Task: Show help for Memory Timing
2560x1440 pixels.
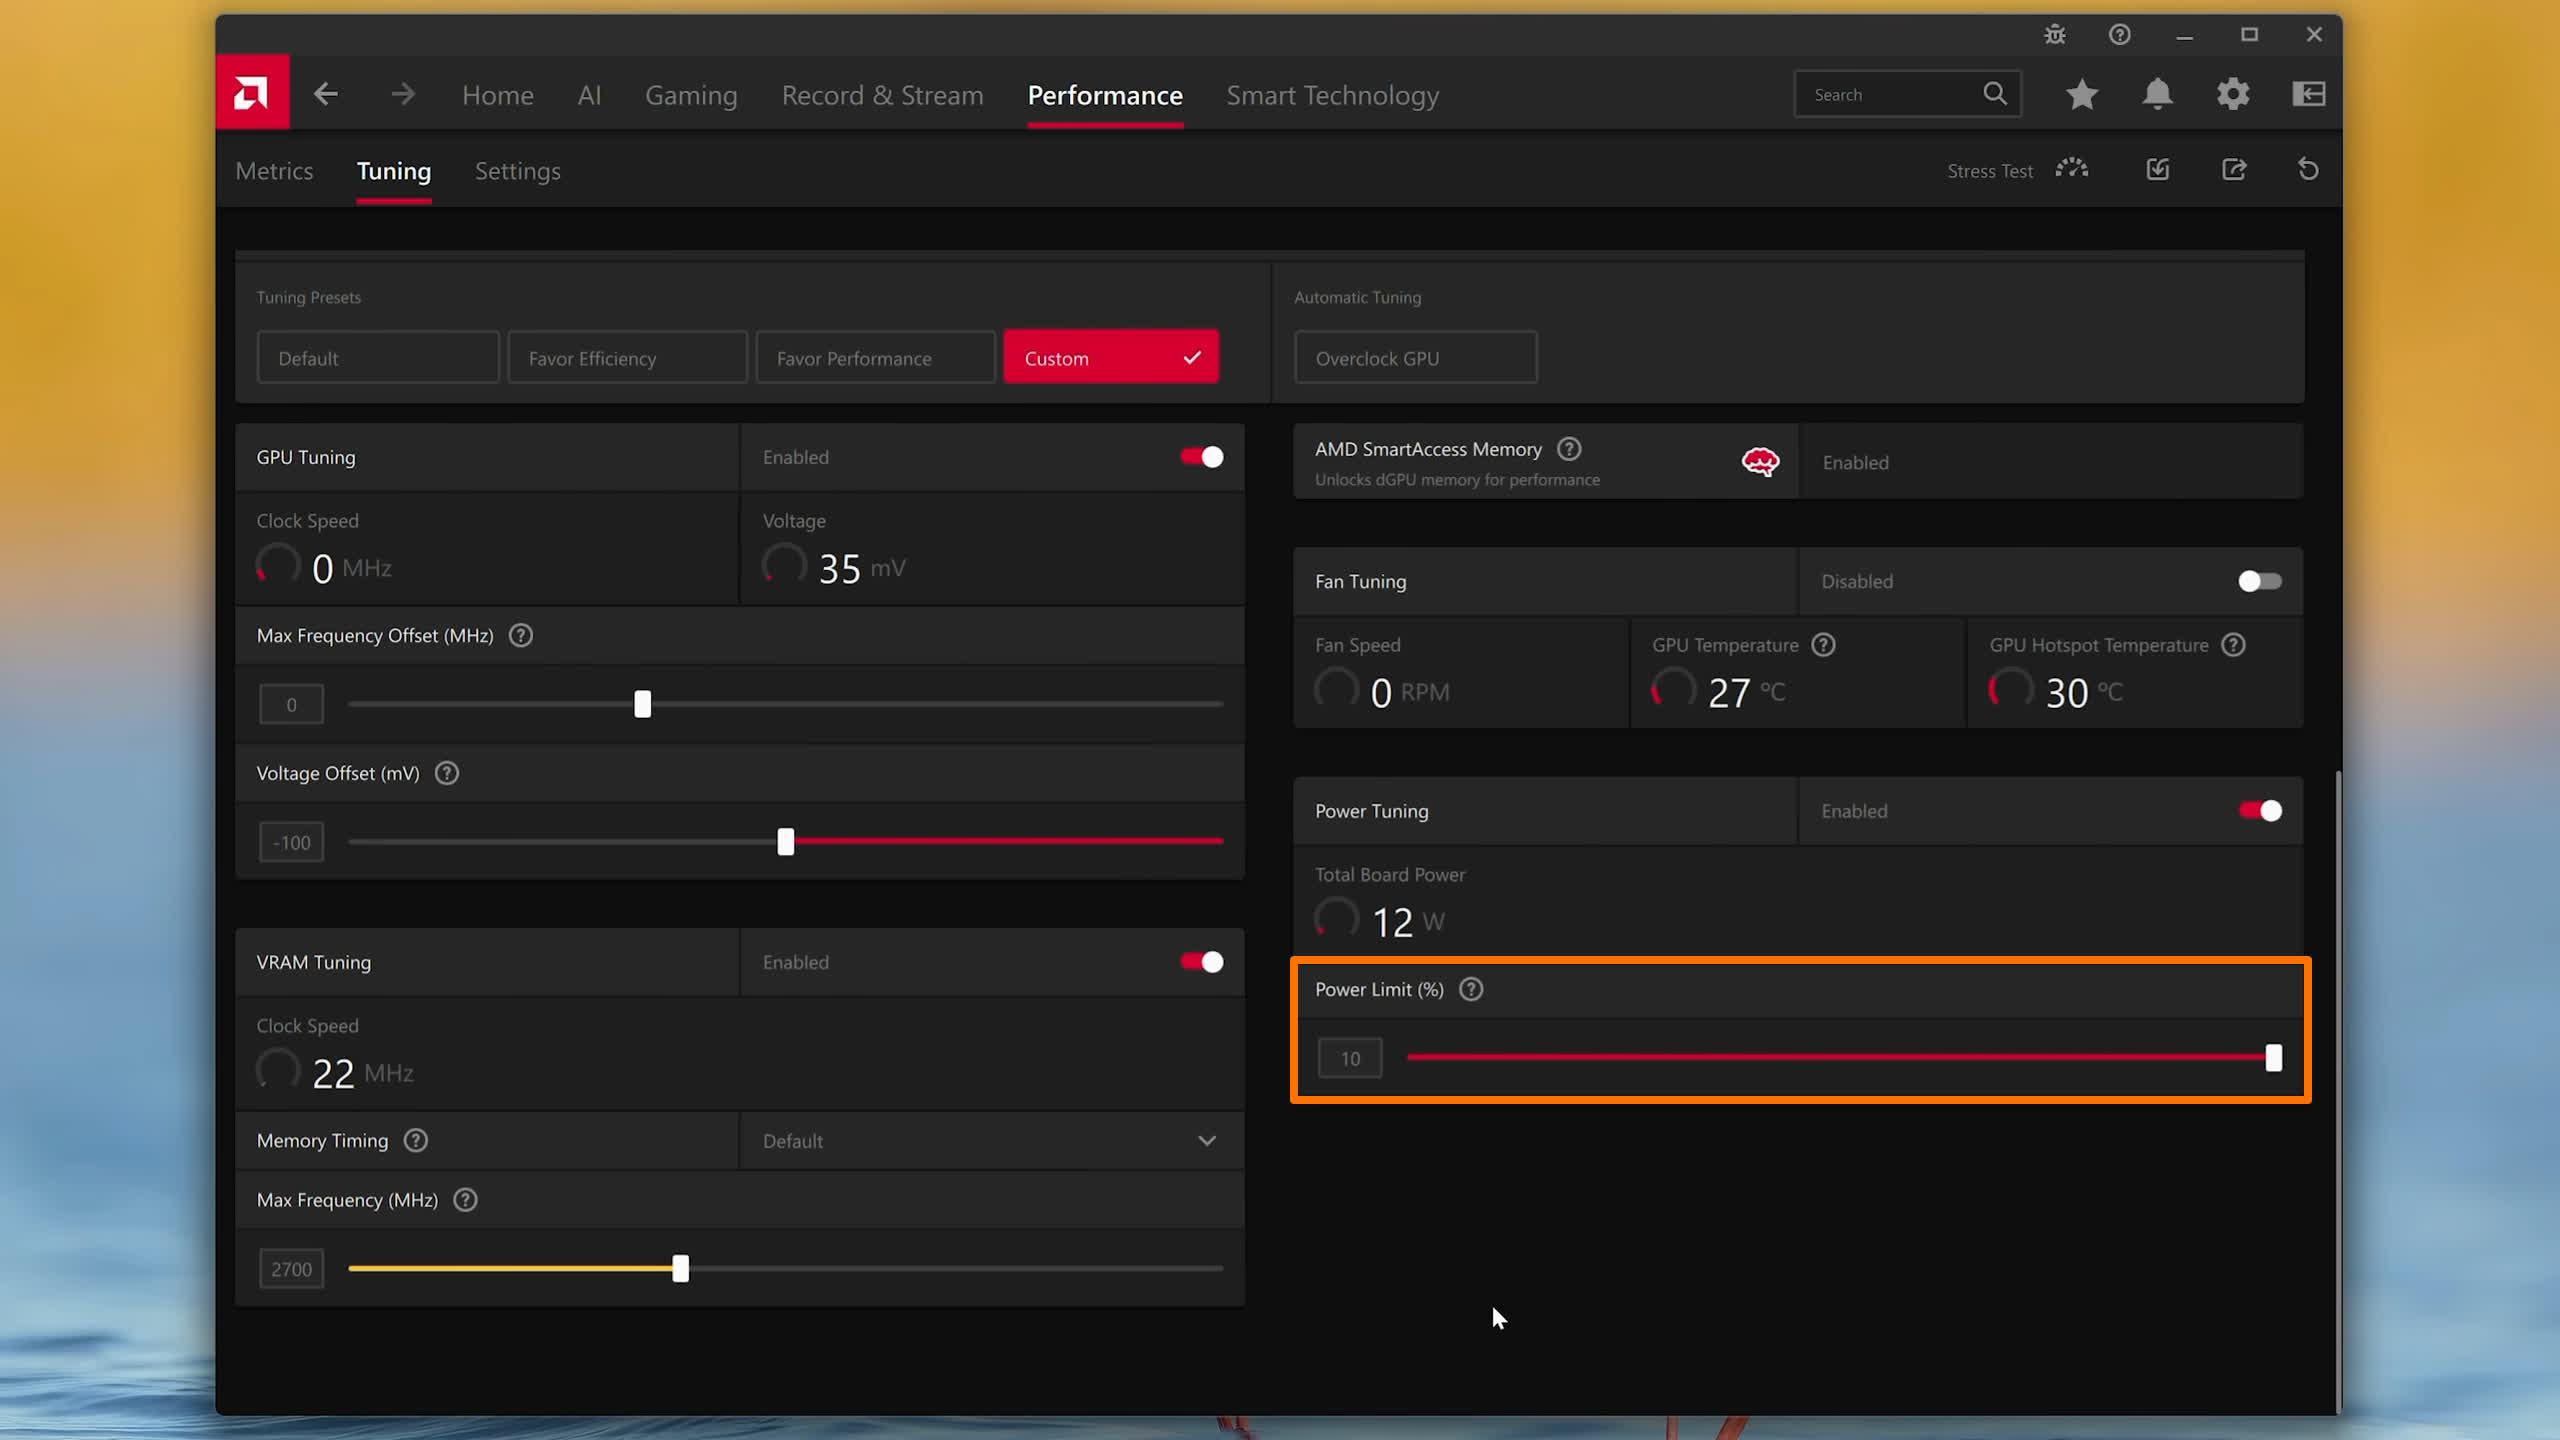Action: (416, 1140)
